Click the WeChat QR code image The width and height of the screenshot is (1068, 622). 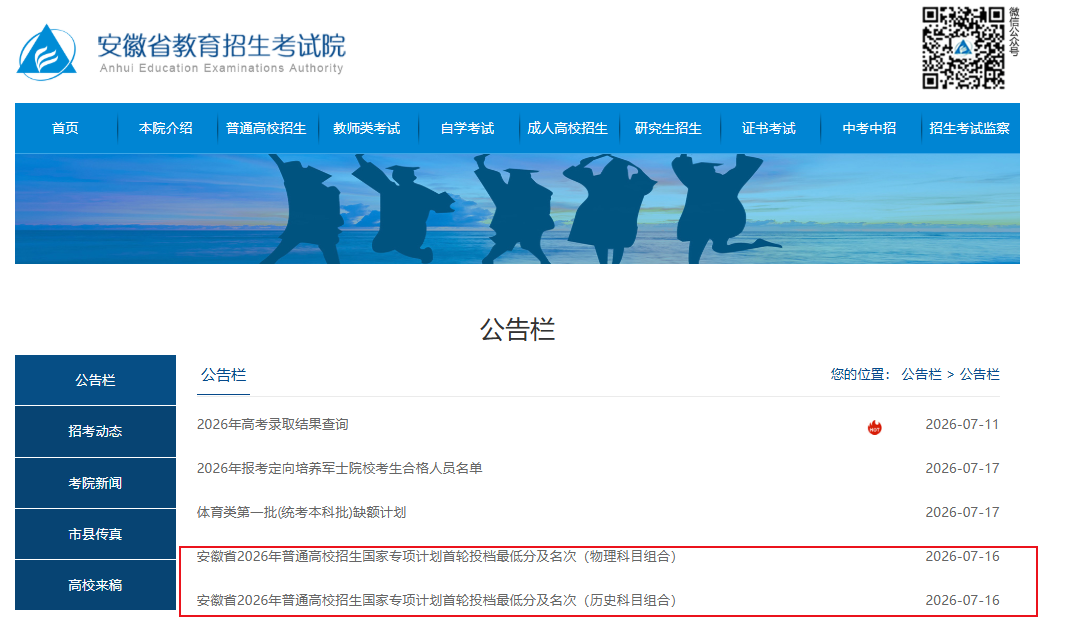(x=963, y=48)
